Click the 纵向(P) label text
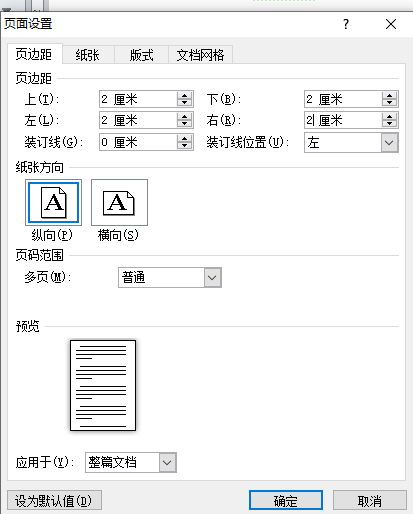Viewport: 413px width, 514px height. coord(52,235)
